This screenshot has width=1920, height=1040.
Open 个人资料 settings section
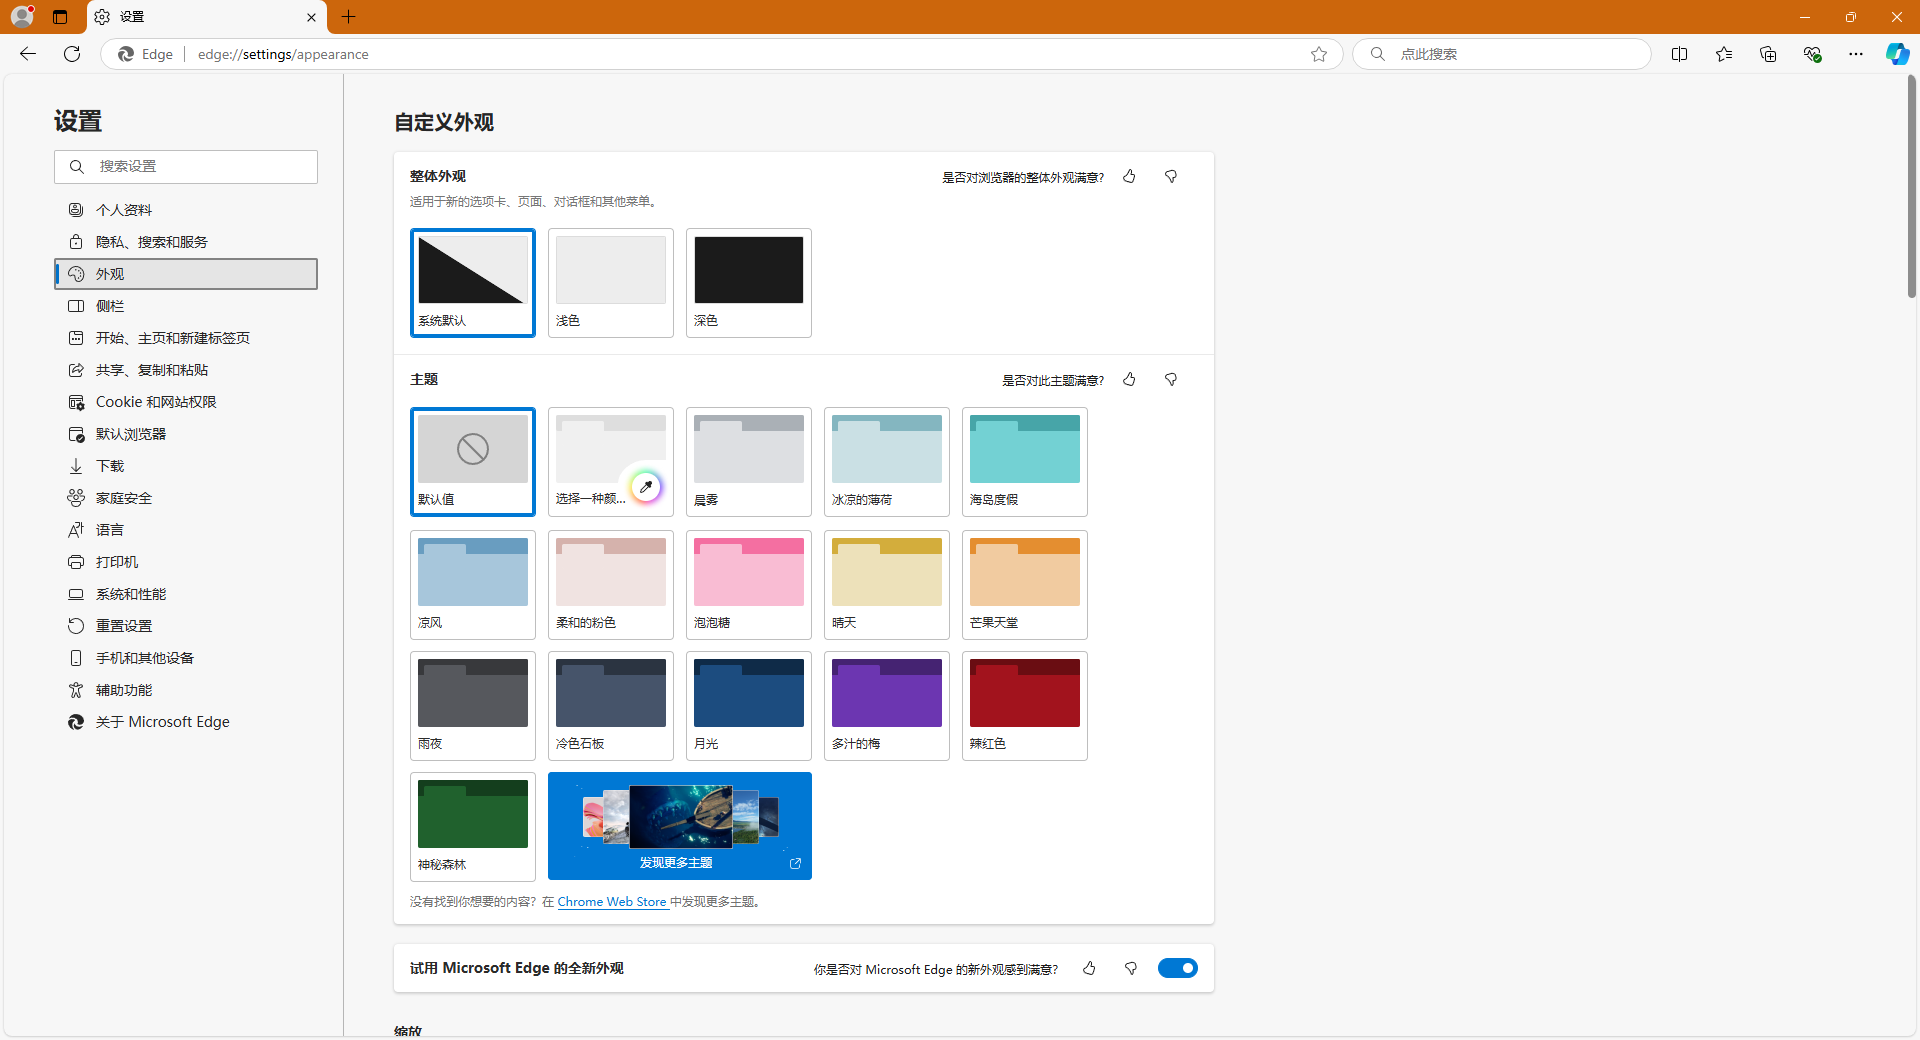point(186,210)
